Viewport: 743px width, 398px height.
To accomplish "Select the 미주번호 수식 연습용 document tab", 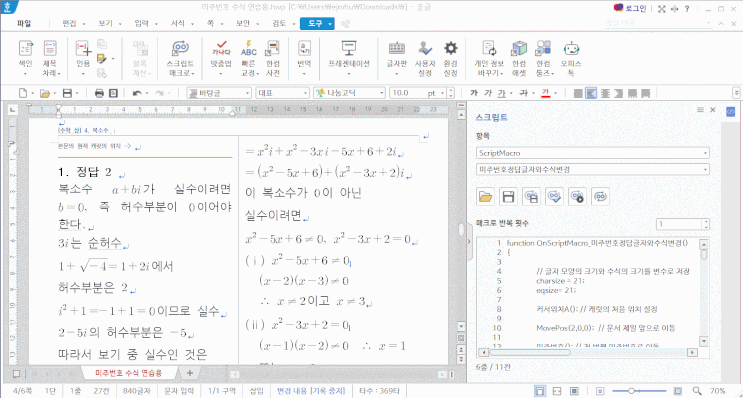I will [x=128, y=373].
